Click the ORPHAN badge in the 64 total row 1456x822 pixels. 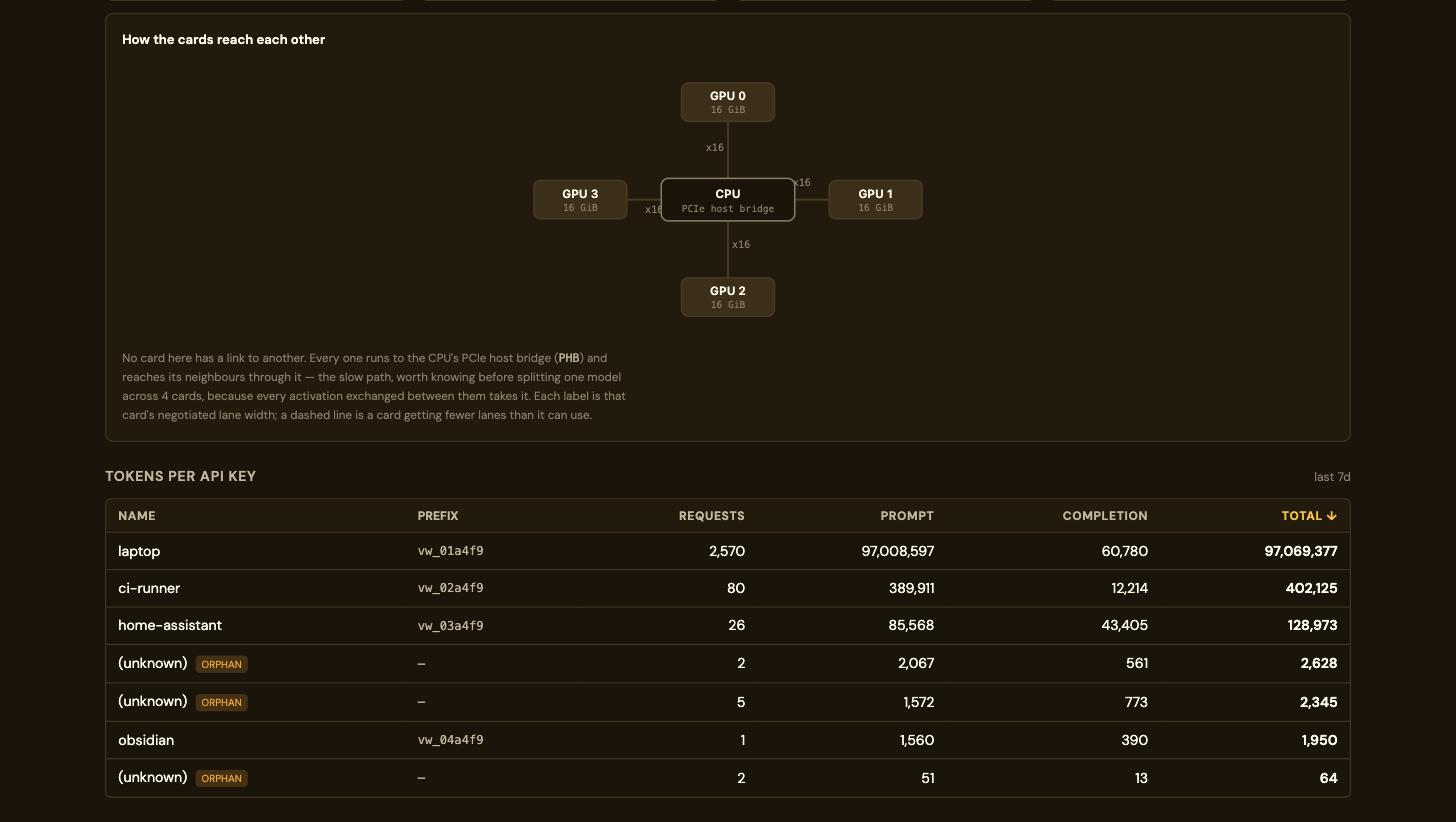click(x=221, y=778)
